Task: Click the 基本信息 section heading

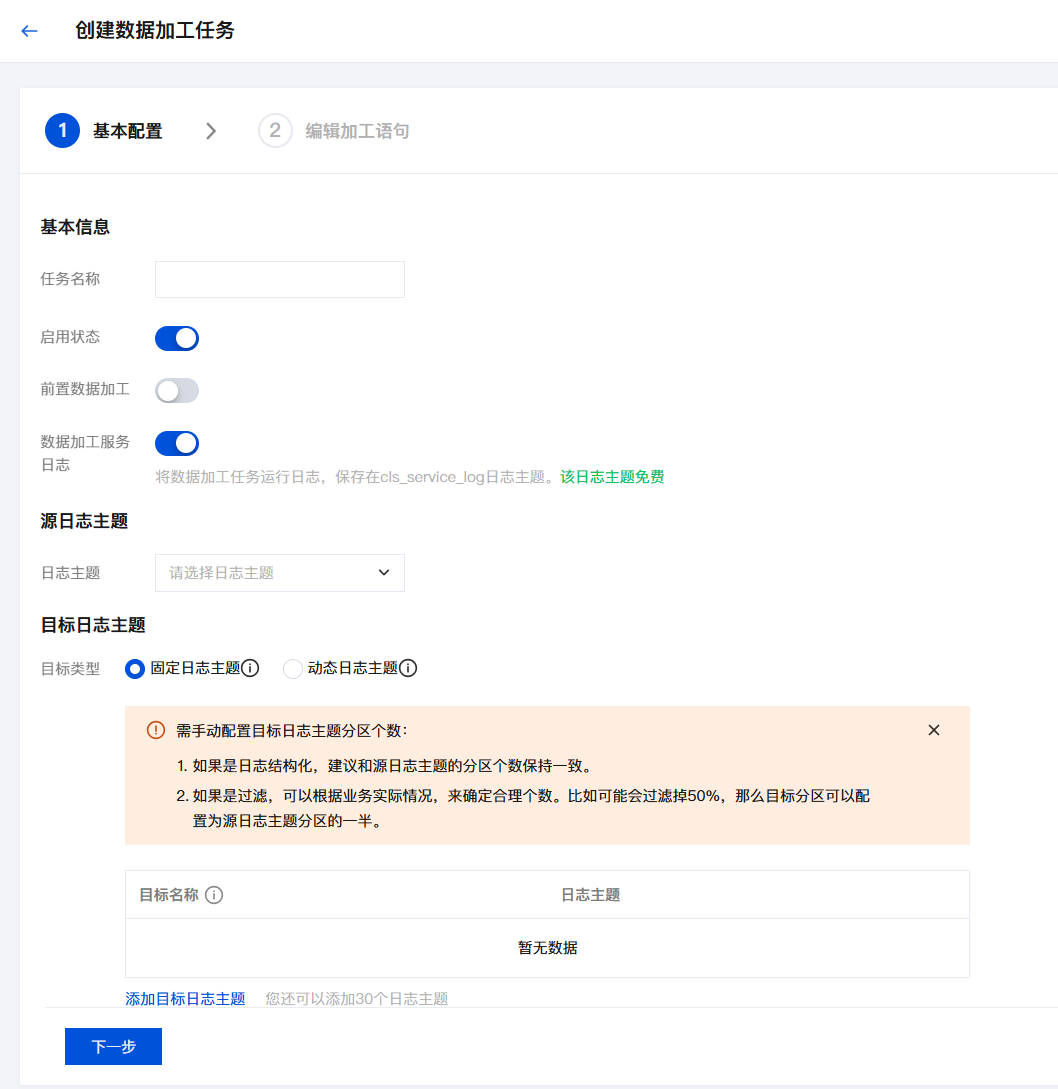Action: [x=75, y=227]
